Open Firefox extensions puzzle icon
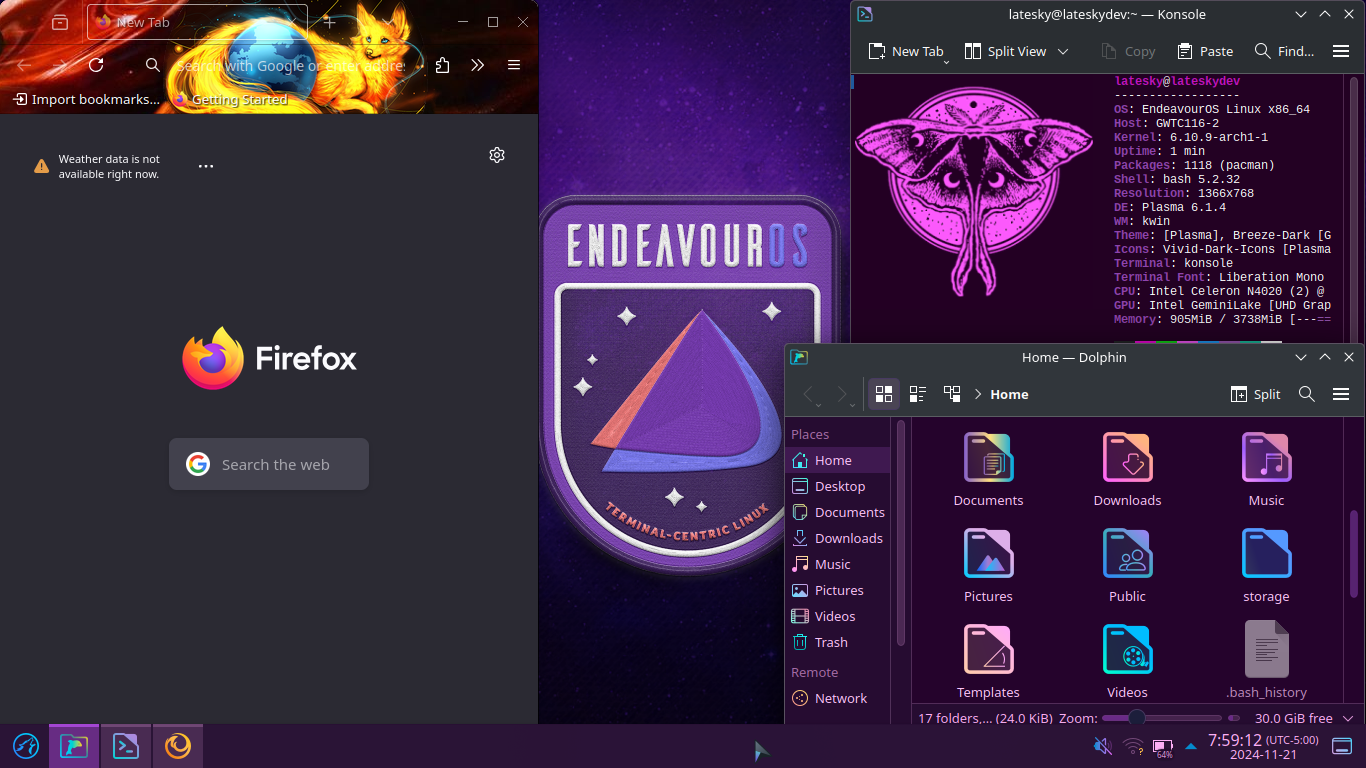The width and height of the screenshot is (1366, 768). pos(443,65)
